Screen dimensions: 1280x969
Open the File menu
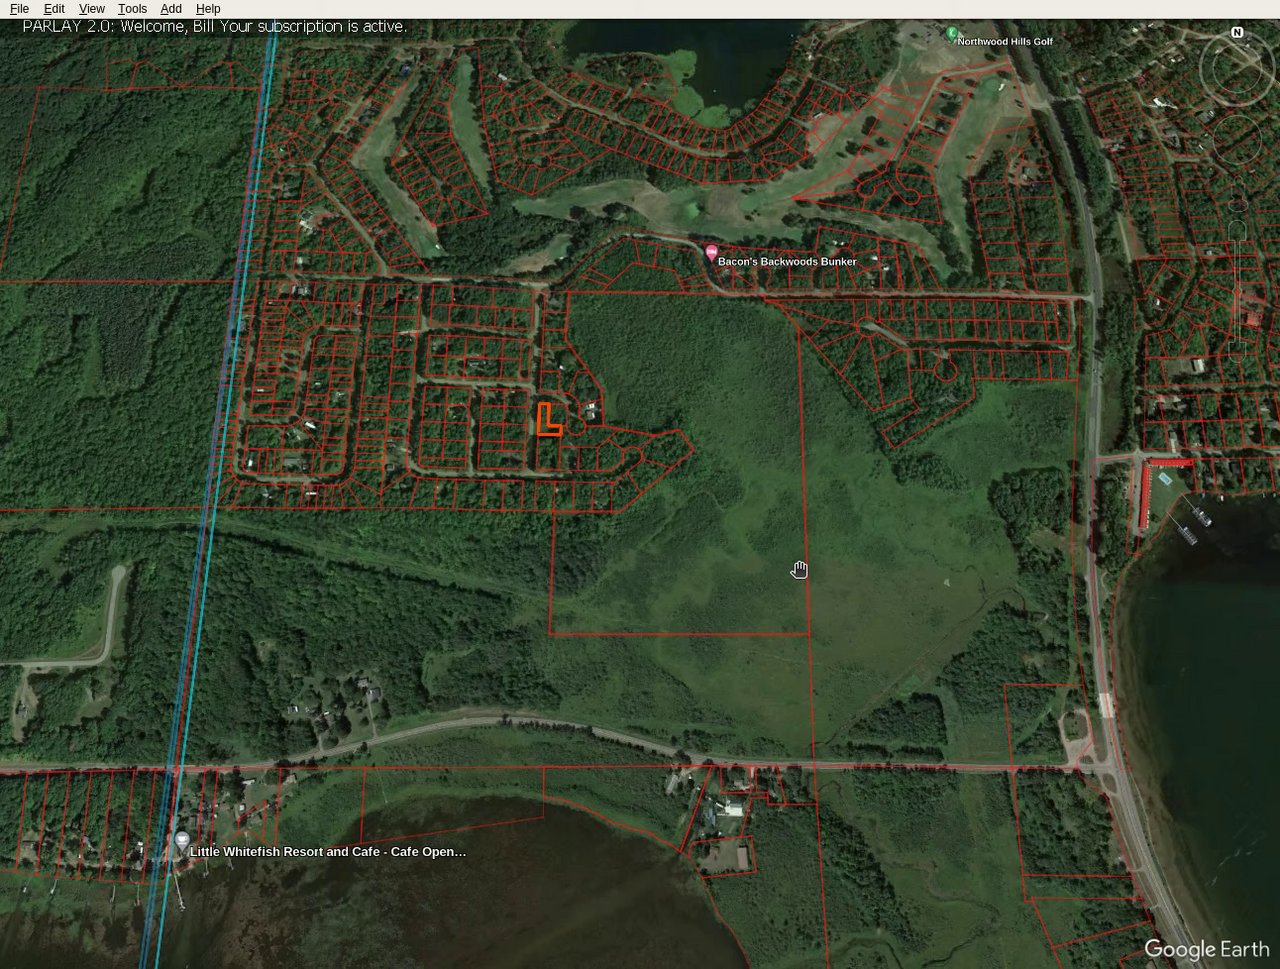pyautogui.click(x=19, y=9)
